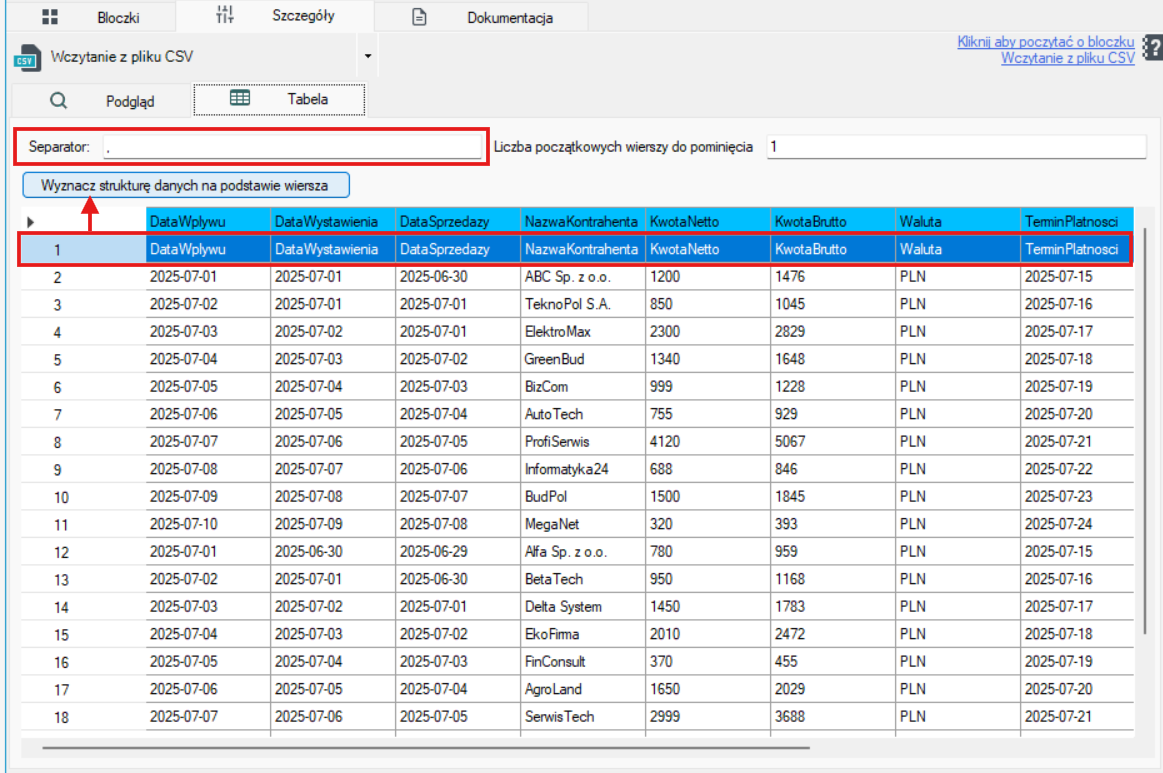Click the help question mark icon
This screenshot has height=773, width=1163.
coord(1153,49)
